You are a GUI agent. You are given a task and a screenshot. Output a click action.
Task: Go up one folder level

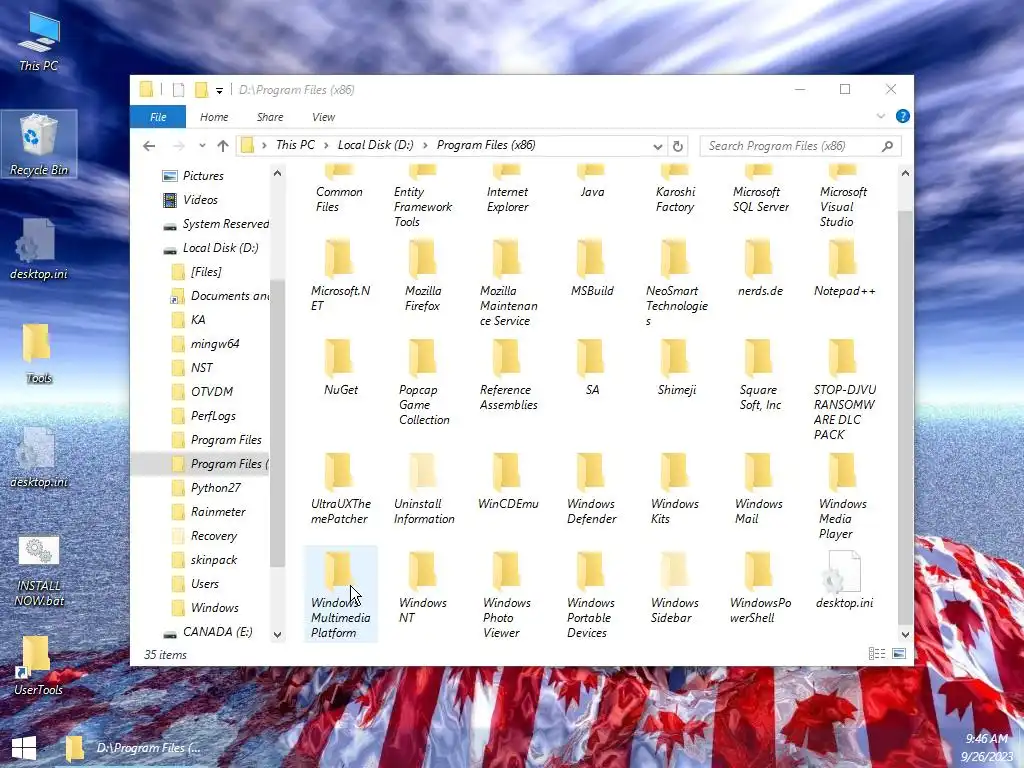point(223,146)
